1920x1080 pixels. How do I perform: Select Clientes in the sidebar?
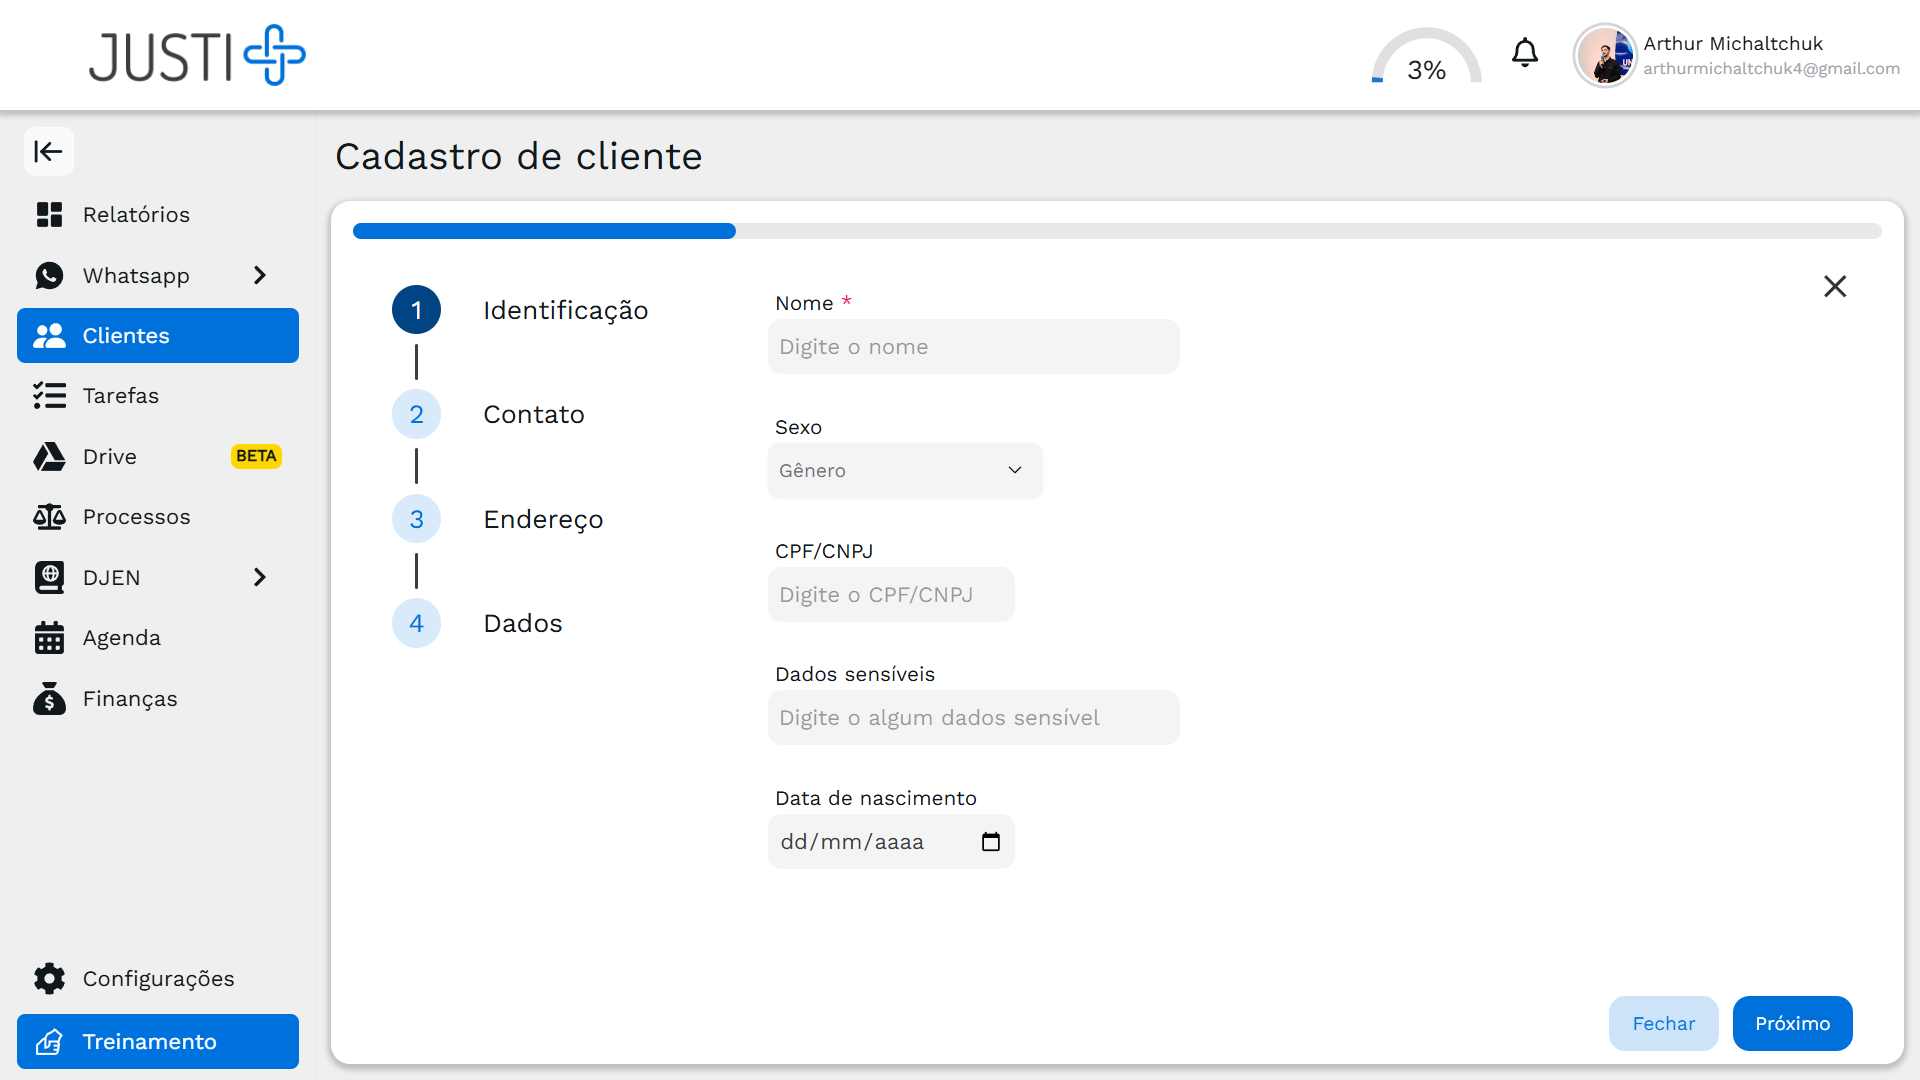click(157, 336)
